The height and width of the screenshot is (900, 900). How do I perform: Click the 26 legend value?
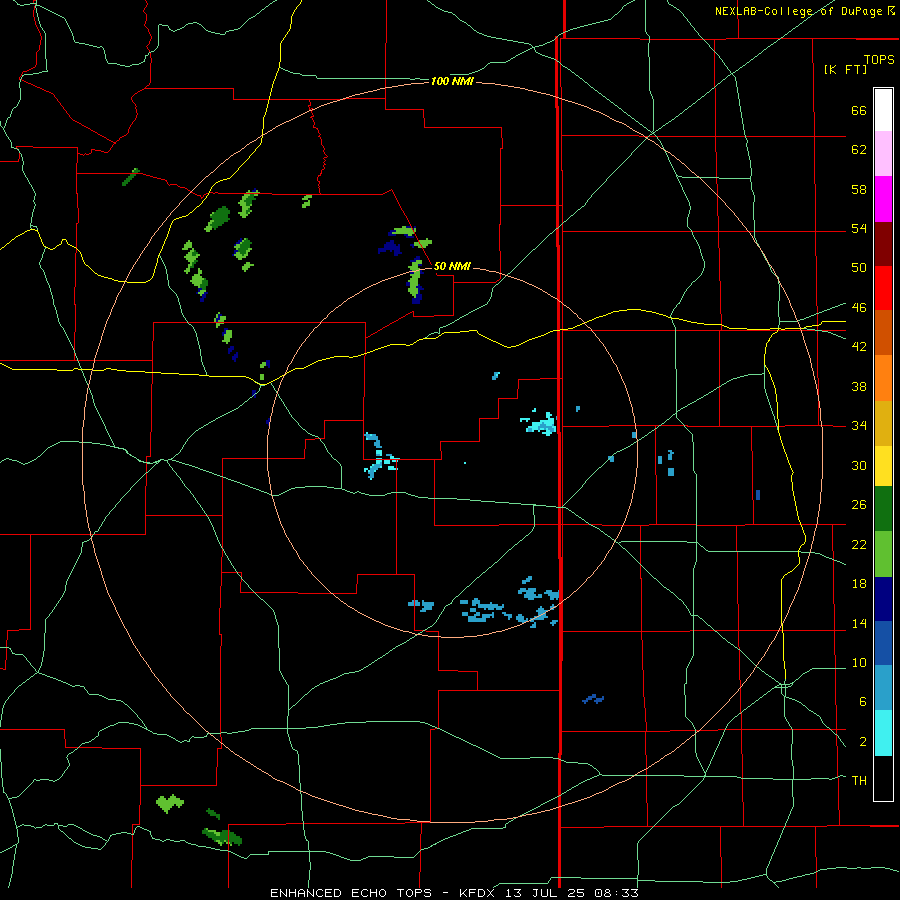859,505
